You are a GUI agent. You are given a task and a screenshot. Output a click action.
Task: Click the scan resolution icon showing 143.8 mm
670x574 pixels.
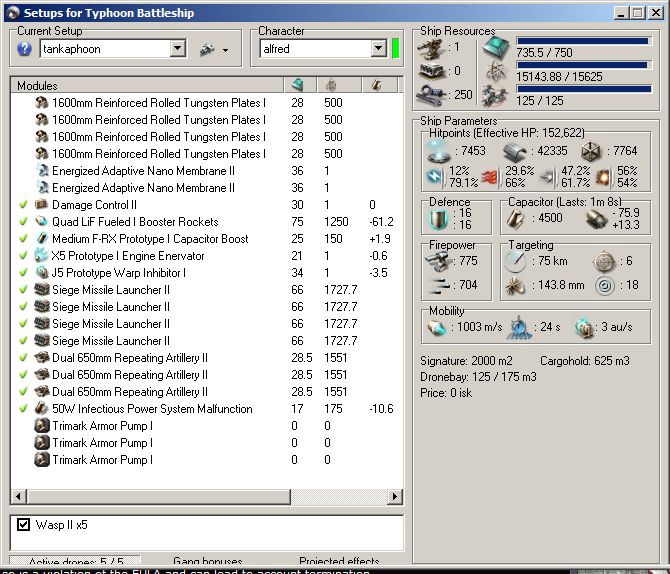515,286
